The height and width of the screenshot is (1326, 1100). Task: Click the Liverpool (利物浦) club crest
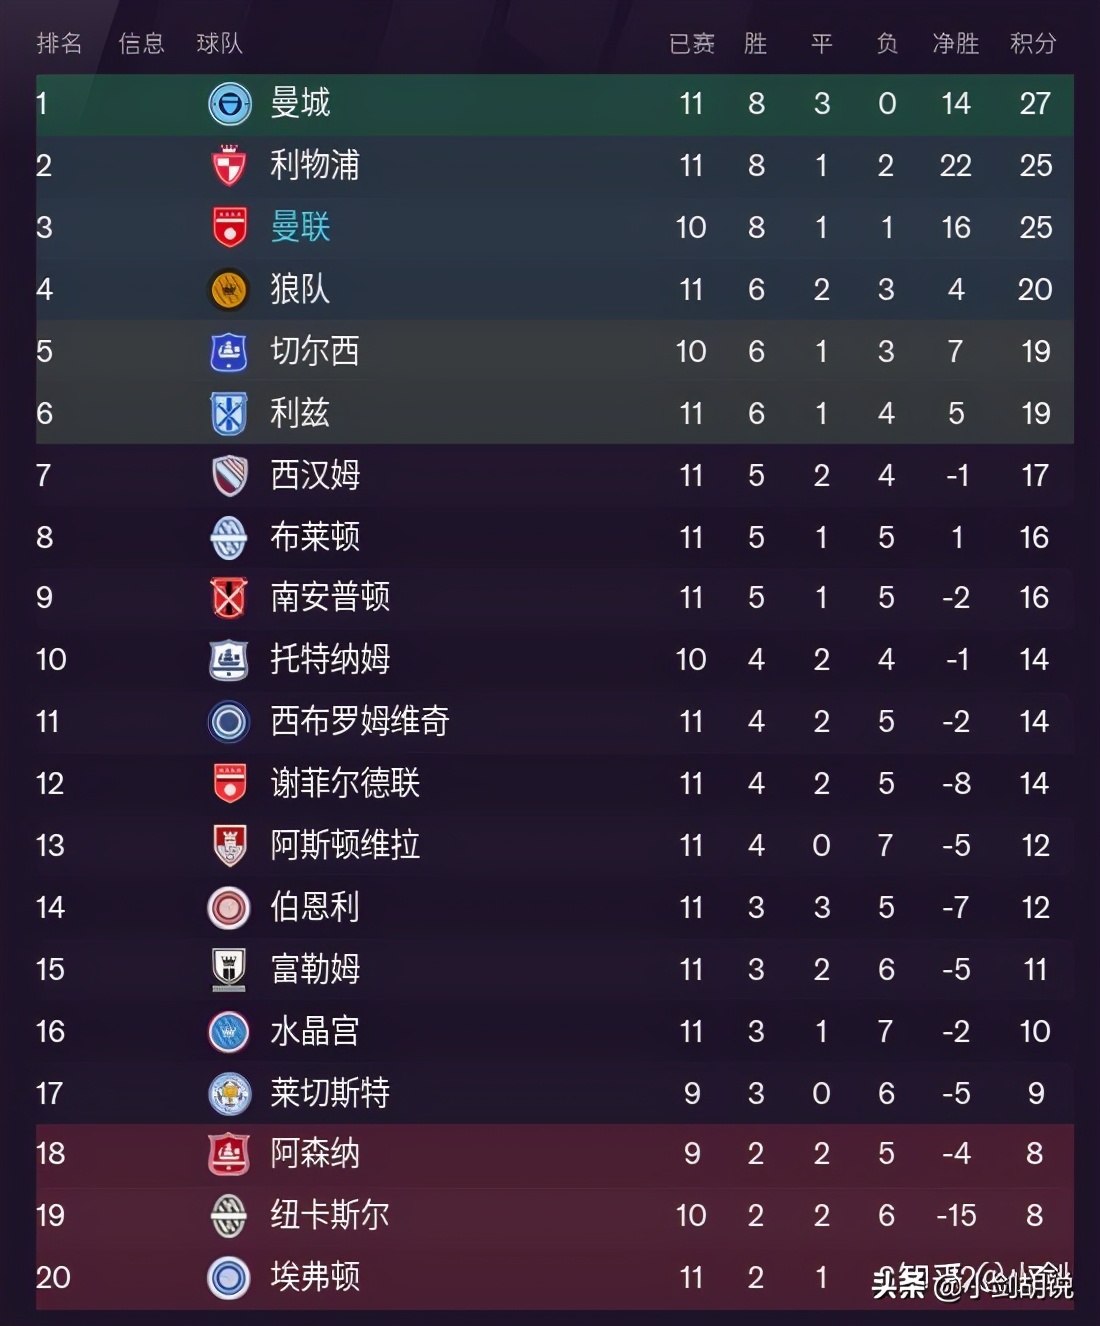228,165
